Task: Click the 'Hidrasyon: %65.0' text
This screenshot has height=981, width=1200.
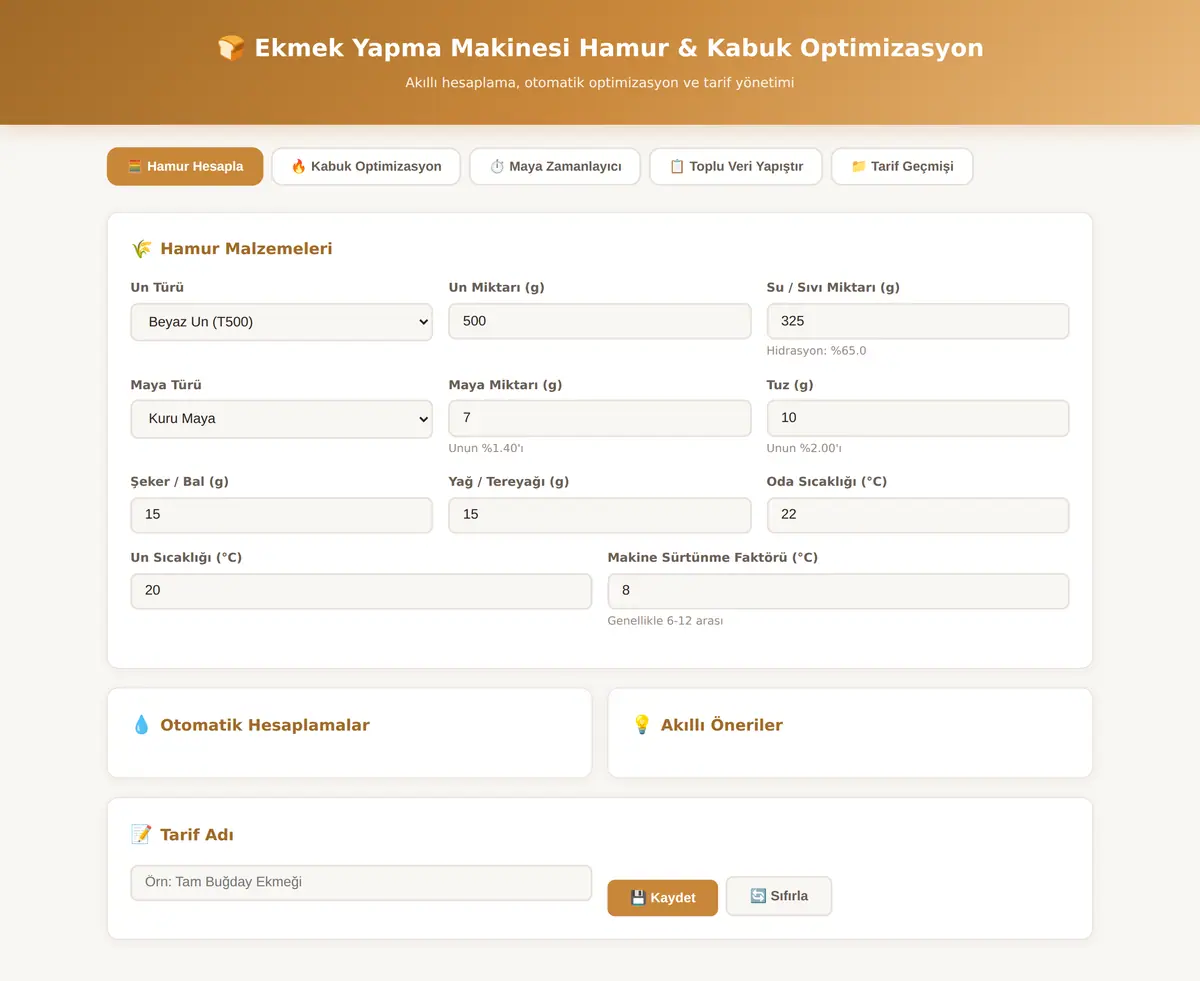Action: point(816,351)
